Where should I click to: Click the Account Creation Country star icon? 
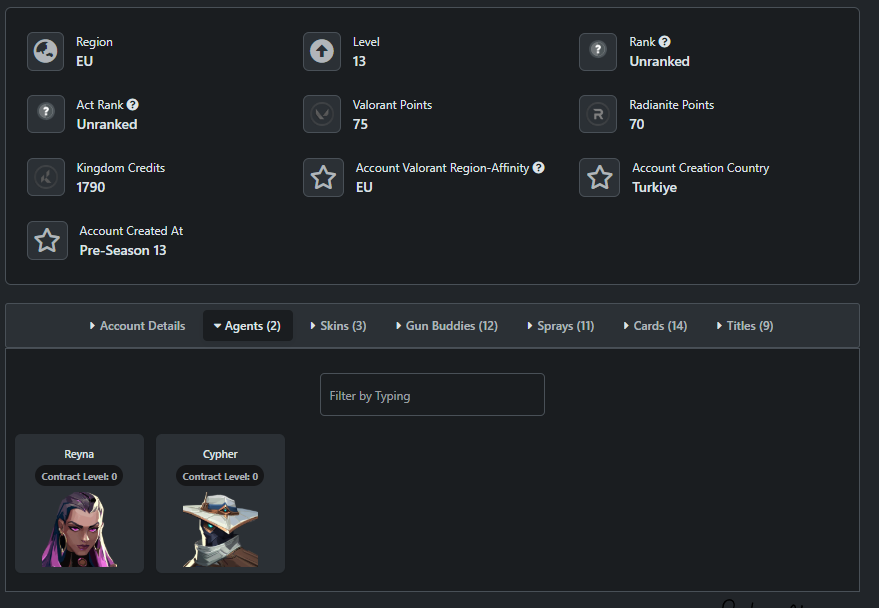pyautogui.click(x=599, y=178)
